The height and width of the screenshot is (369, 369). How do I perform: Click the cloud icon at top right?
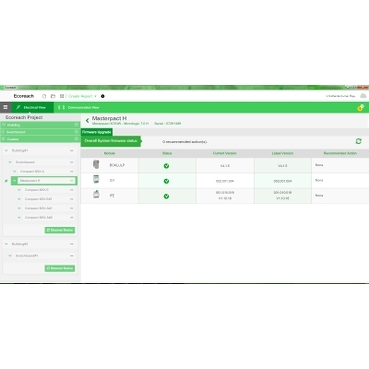tap(363, 96)
